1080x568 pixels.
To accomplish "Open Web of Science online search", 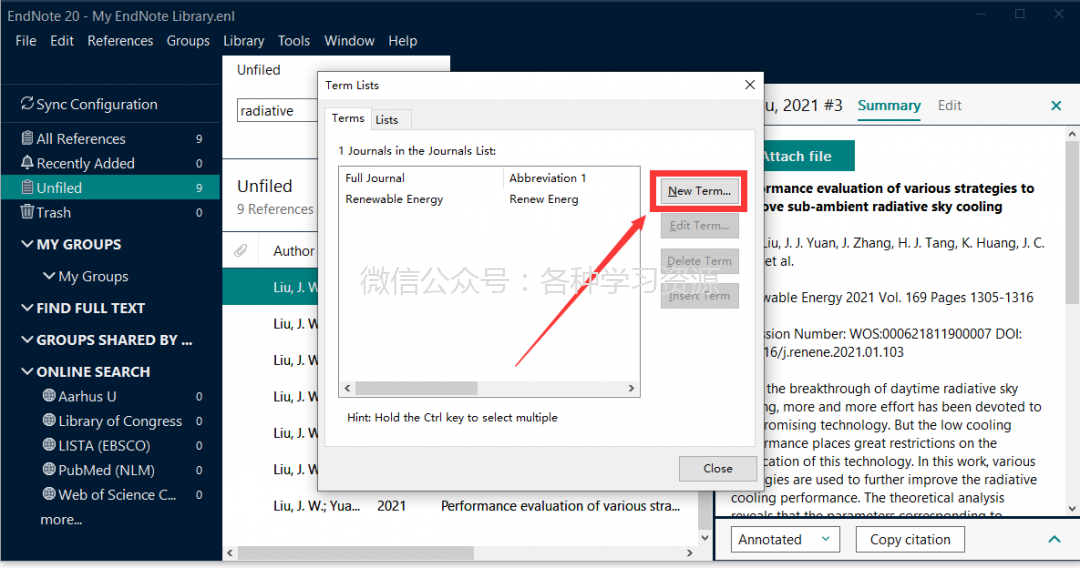I will click(117, 494).
